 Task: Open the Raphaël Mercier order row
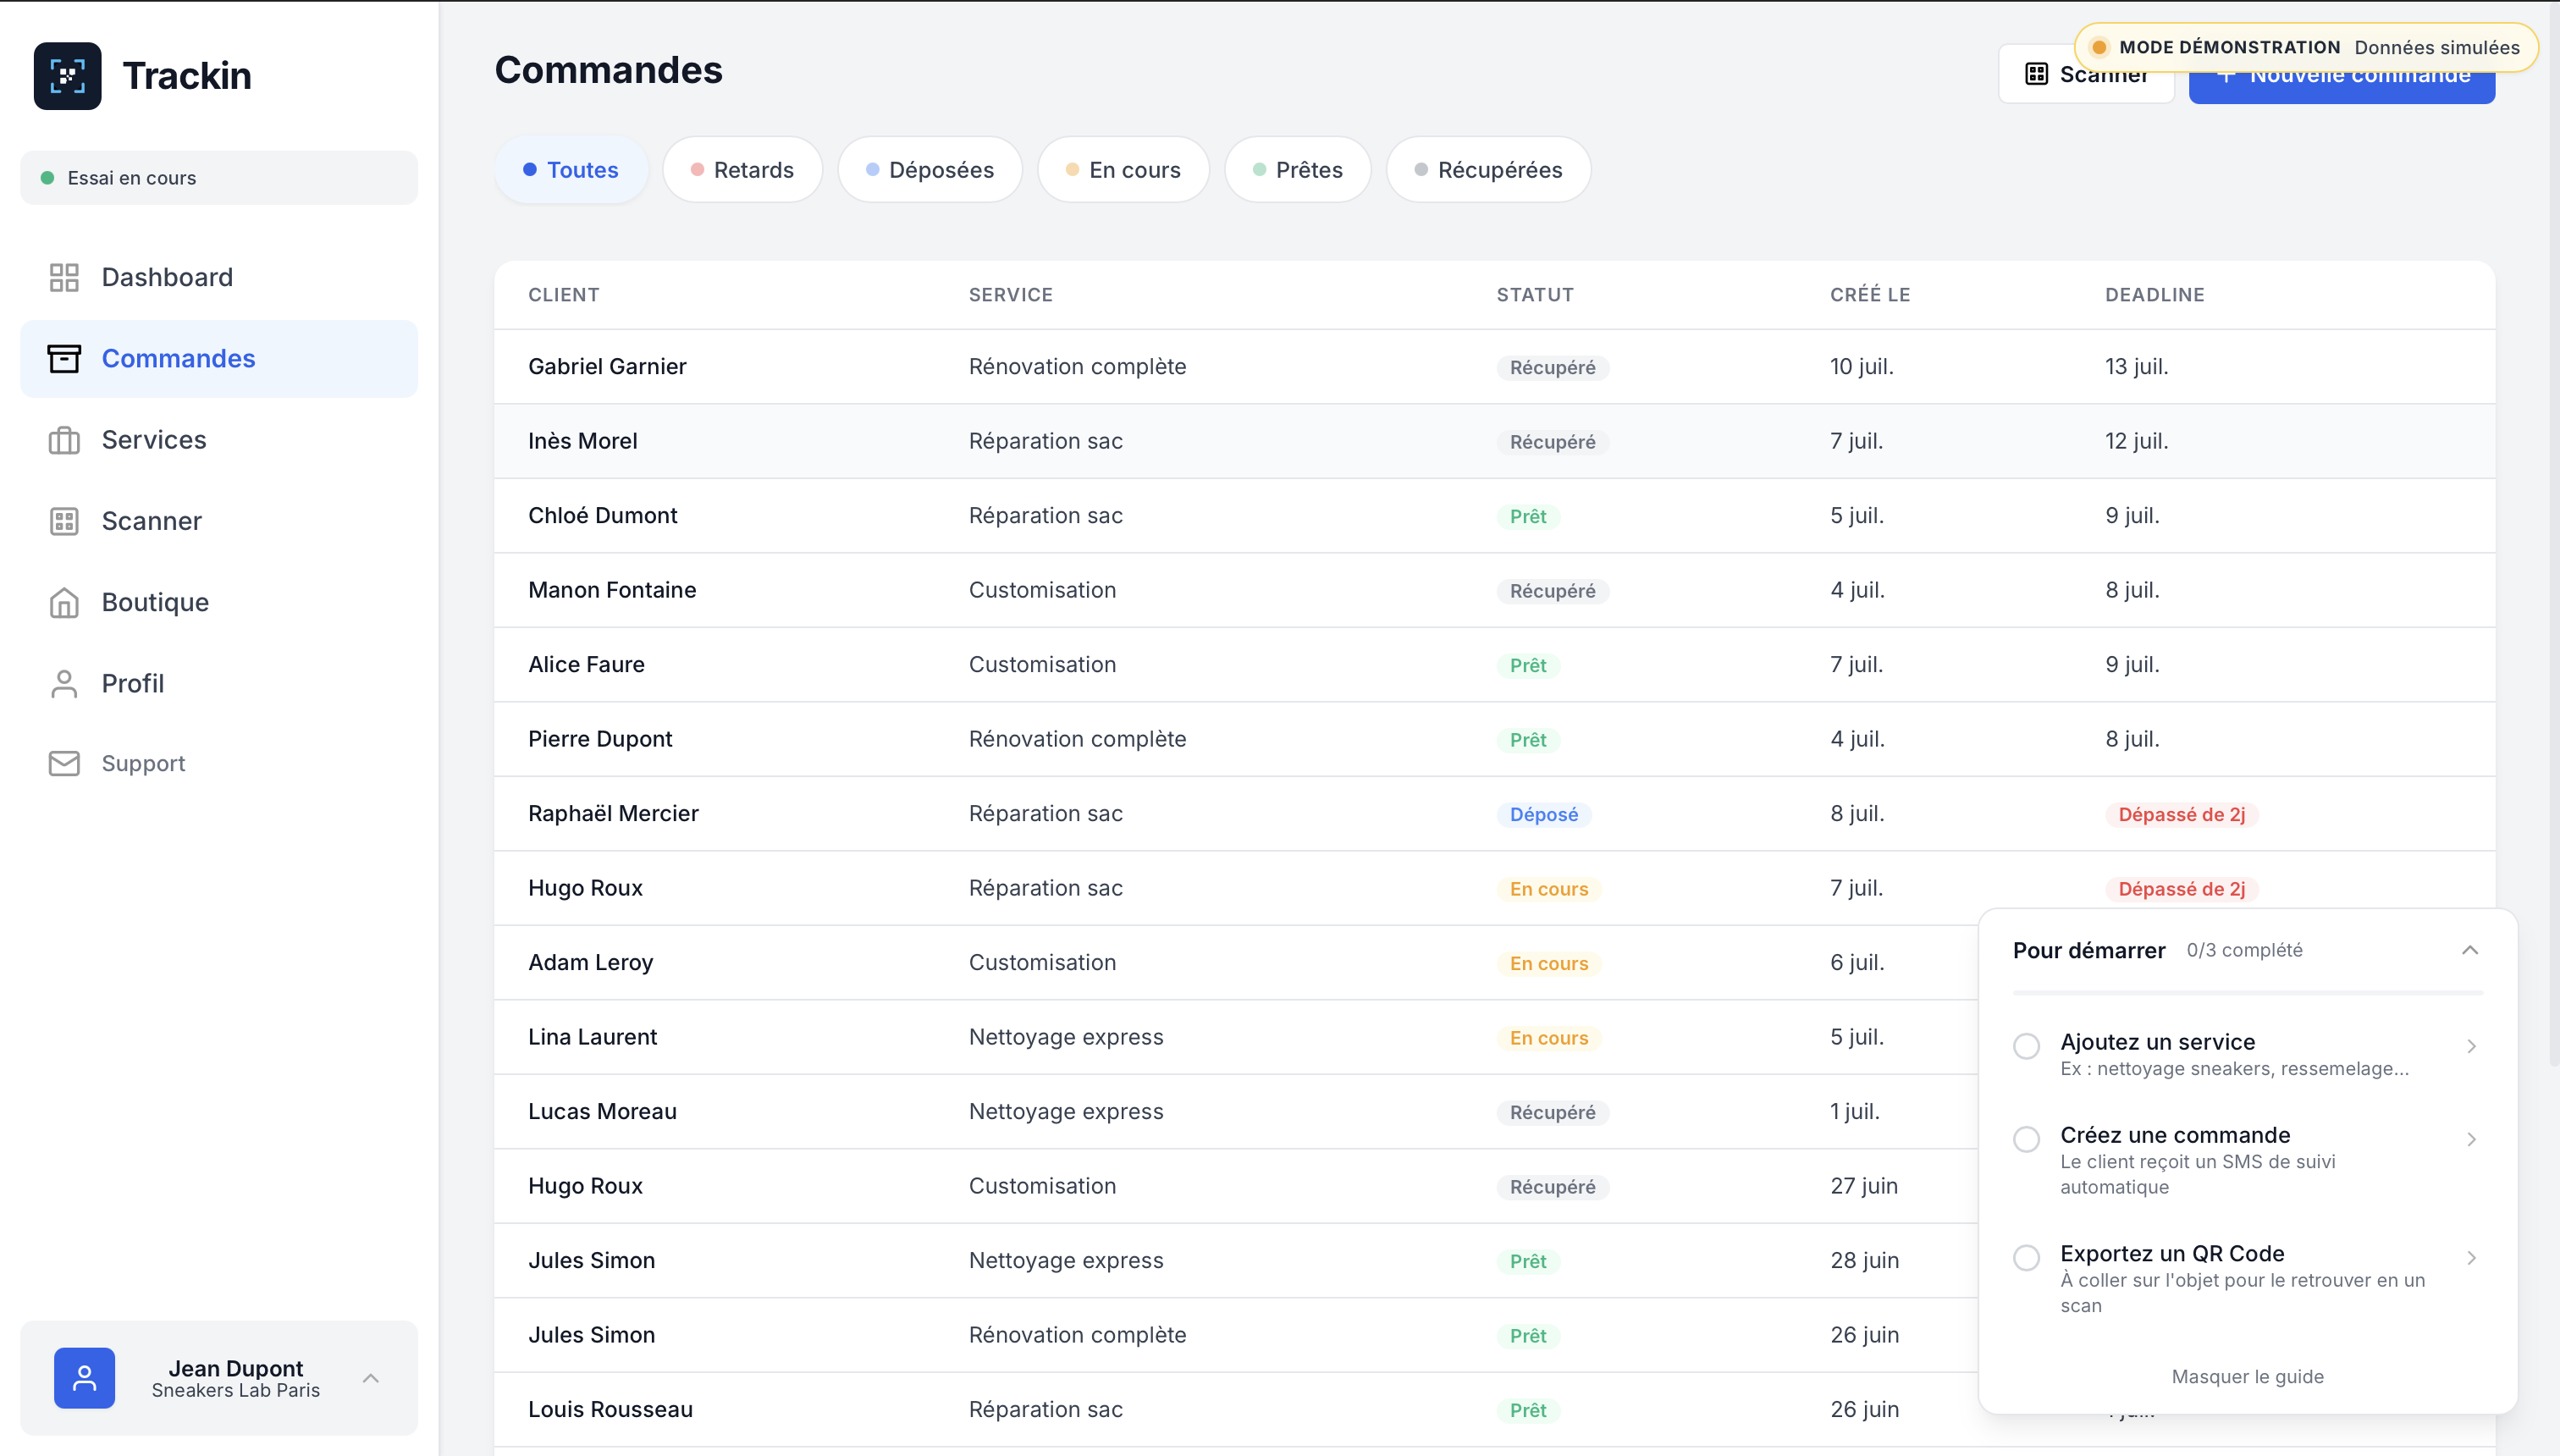(x=1495, y=814)
